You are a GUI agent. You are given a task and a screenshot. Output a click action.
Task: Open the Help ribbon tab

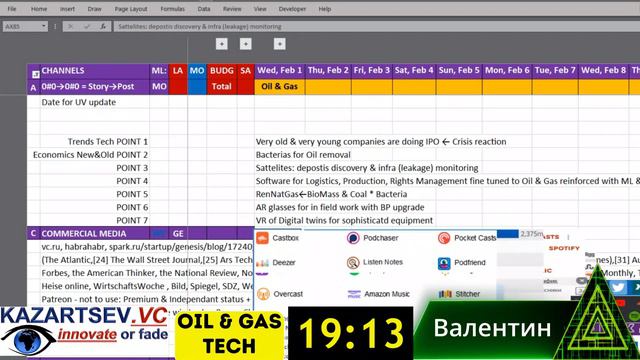[x=324, y=9]
